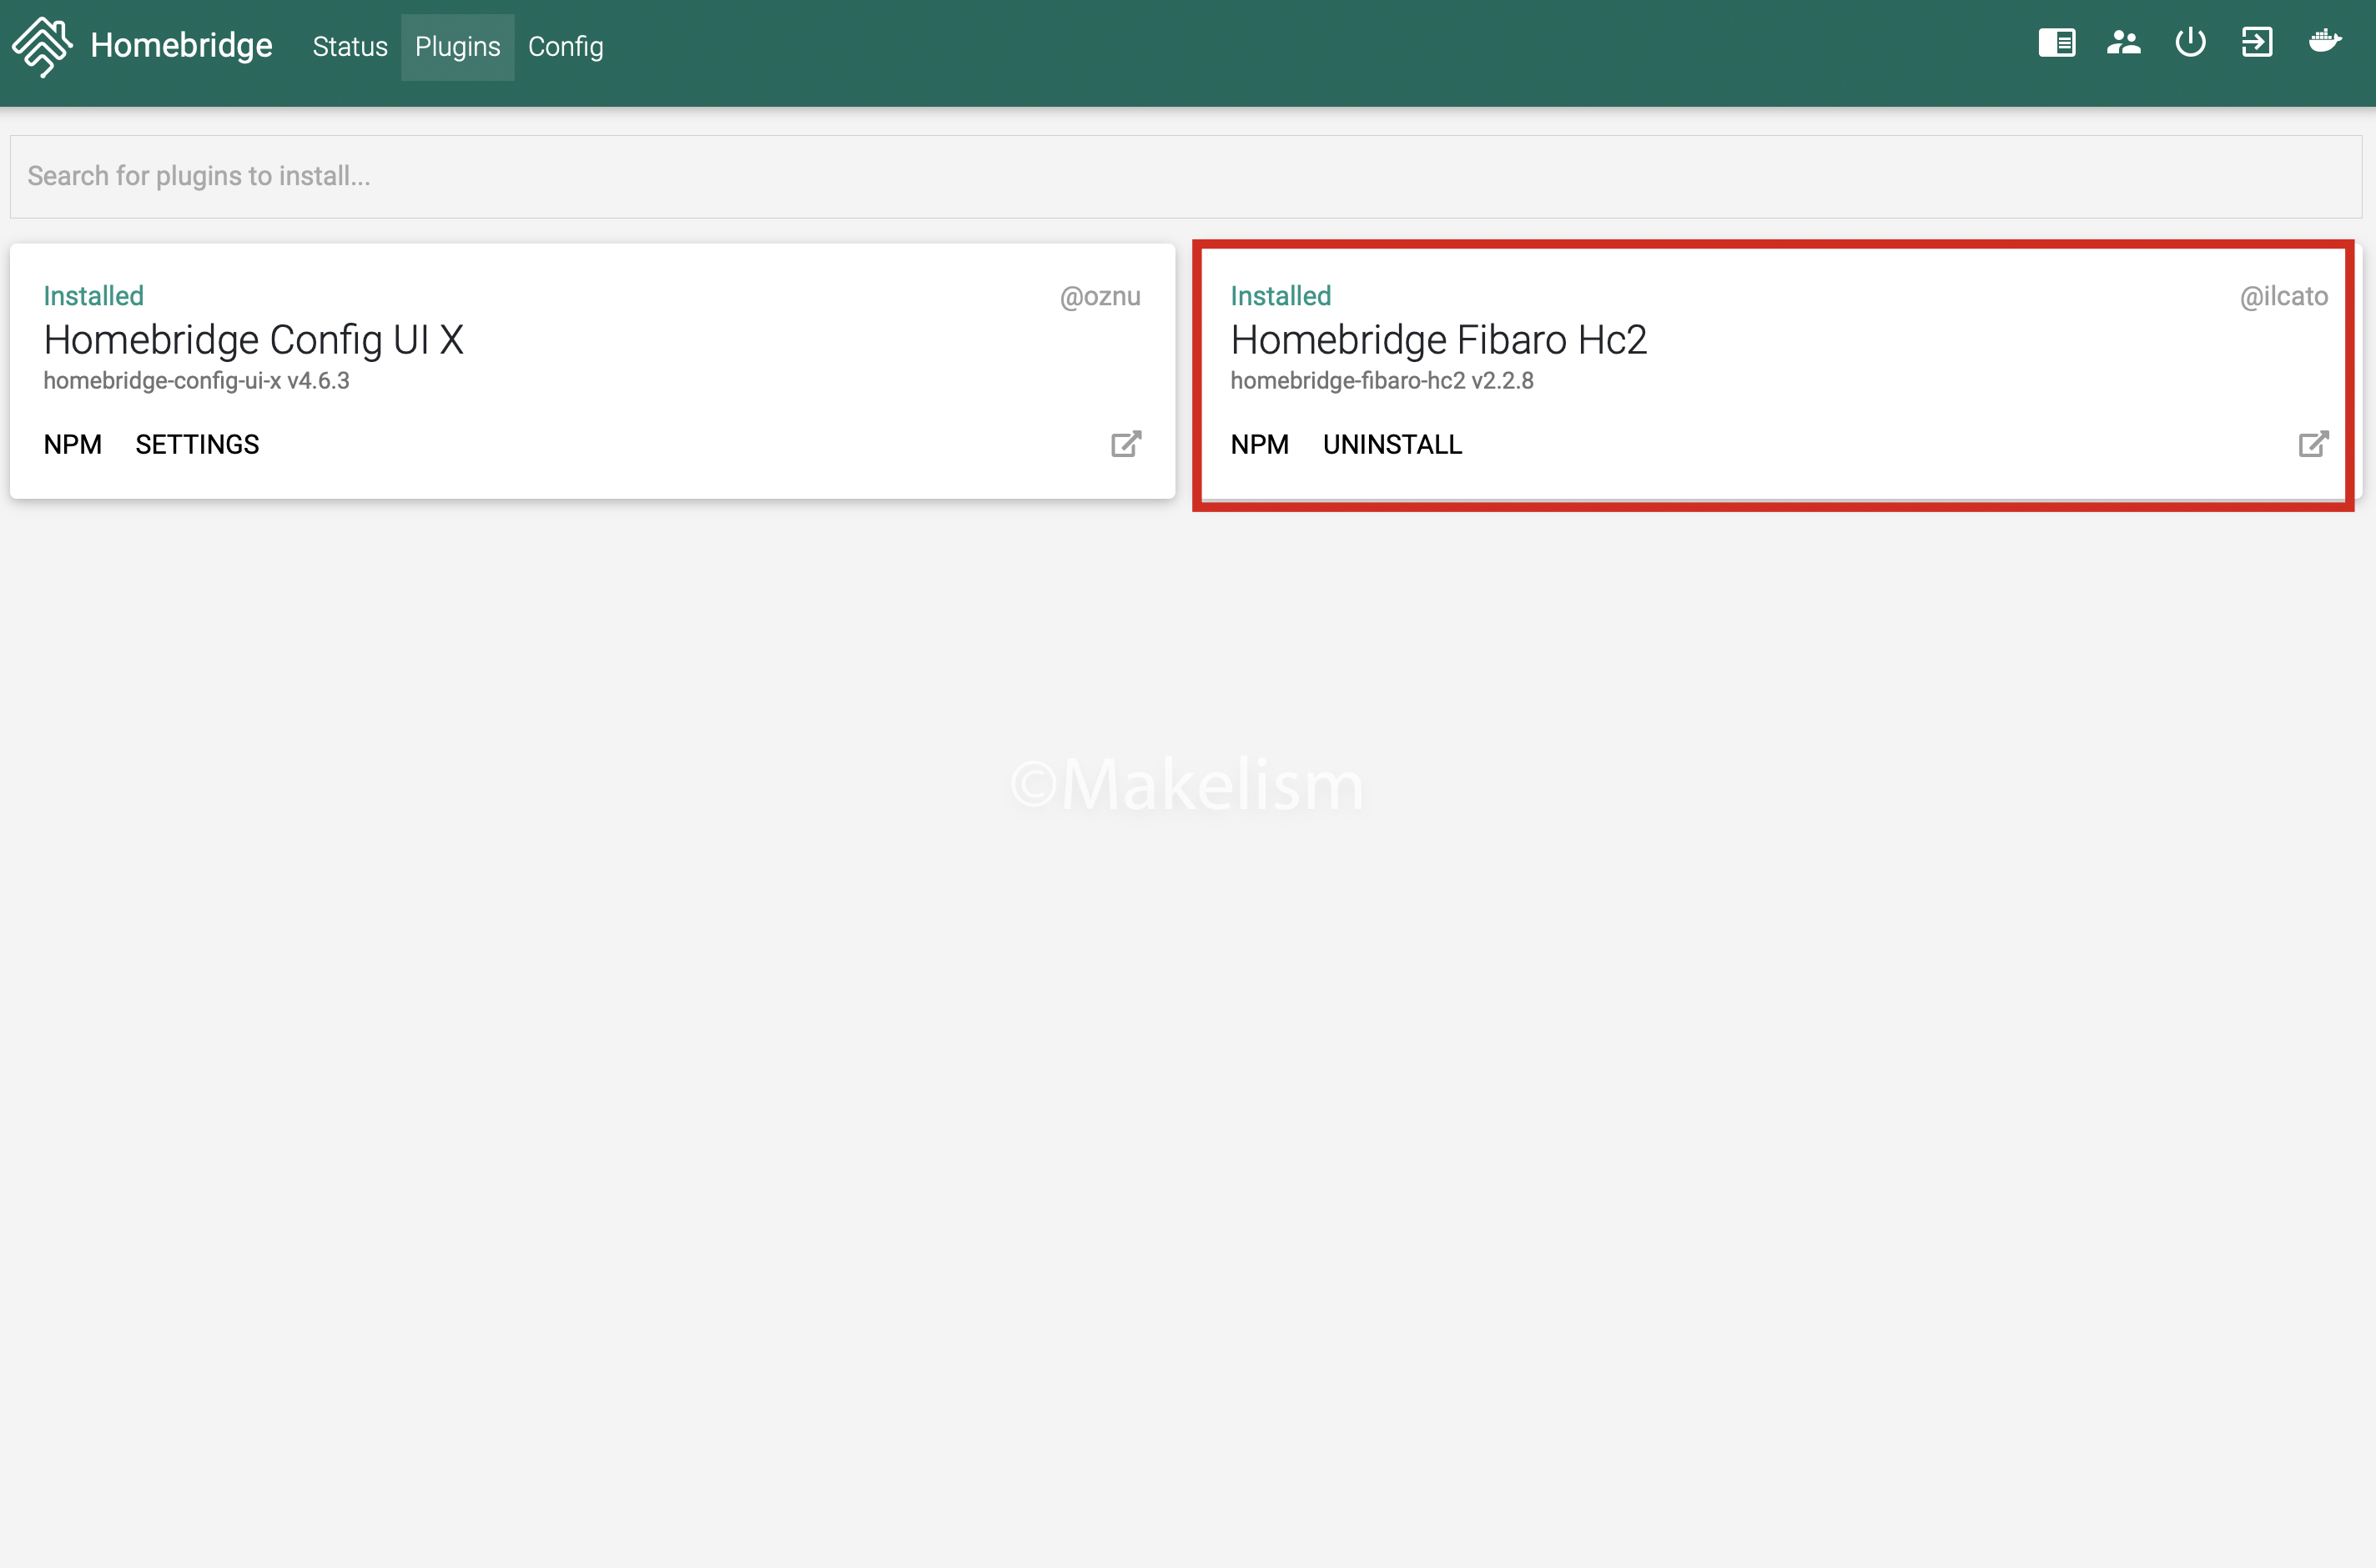This screenshot has width=2376, height=1568.
Task: Open the Docker whale icon menu
Action: [2325, 42]
